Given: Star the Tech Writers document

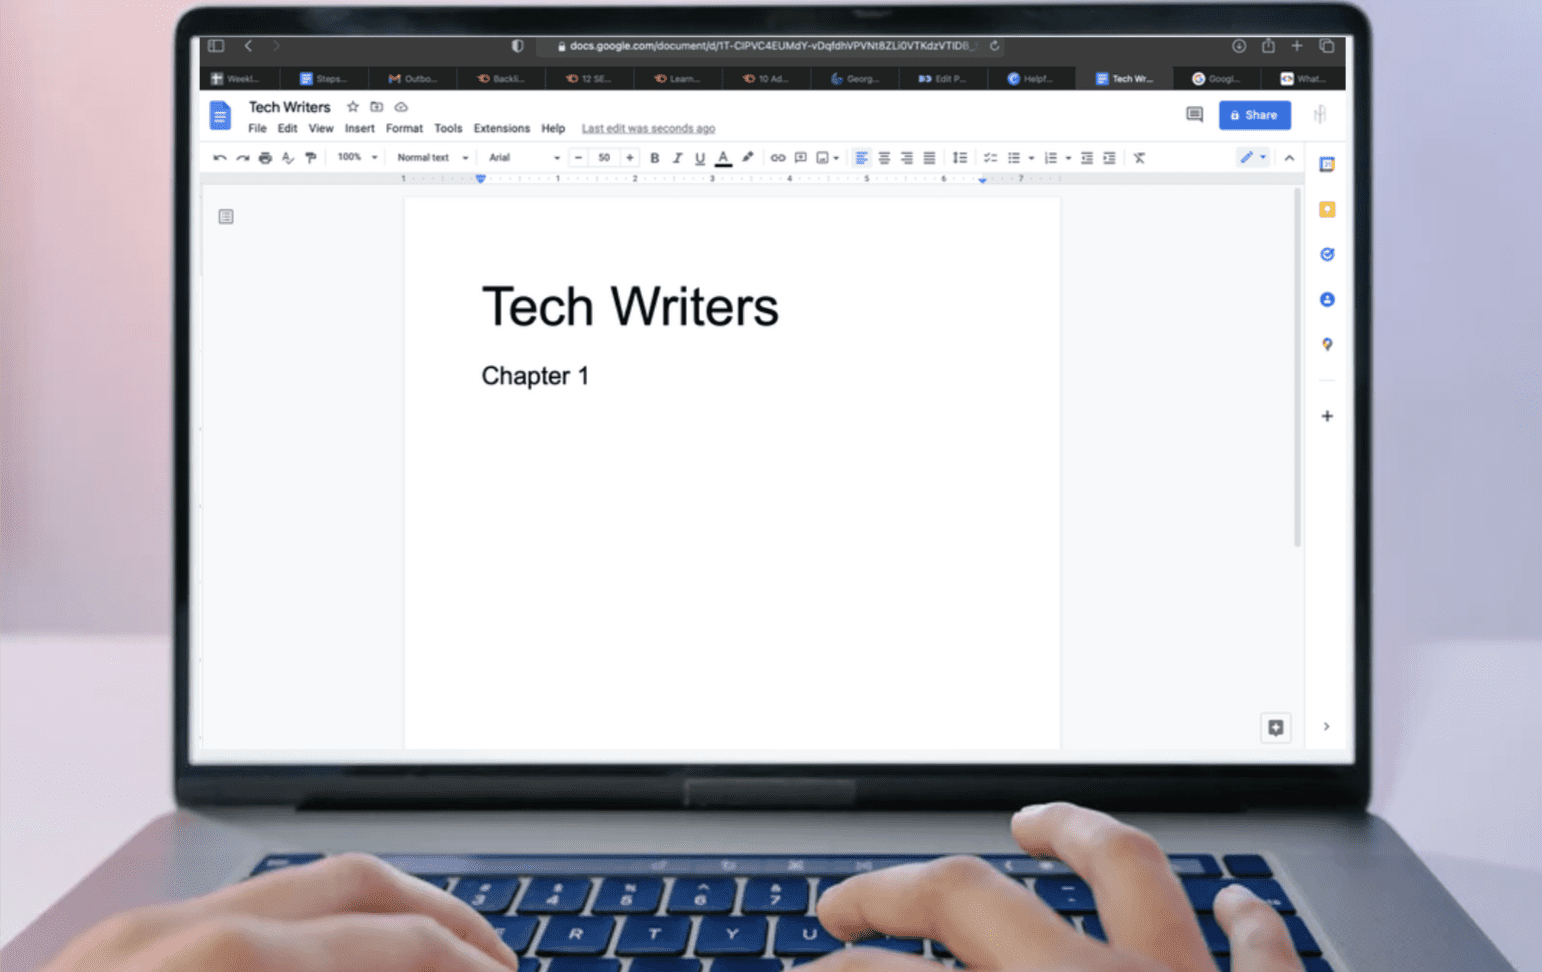Looking at the screenshot, I should [x=353, y=107].
